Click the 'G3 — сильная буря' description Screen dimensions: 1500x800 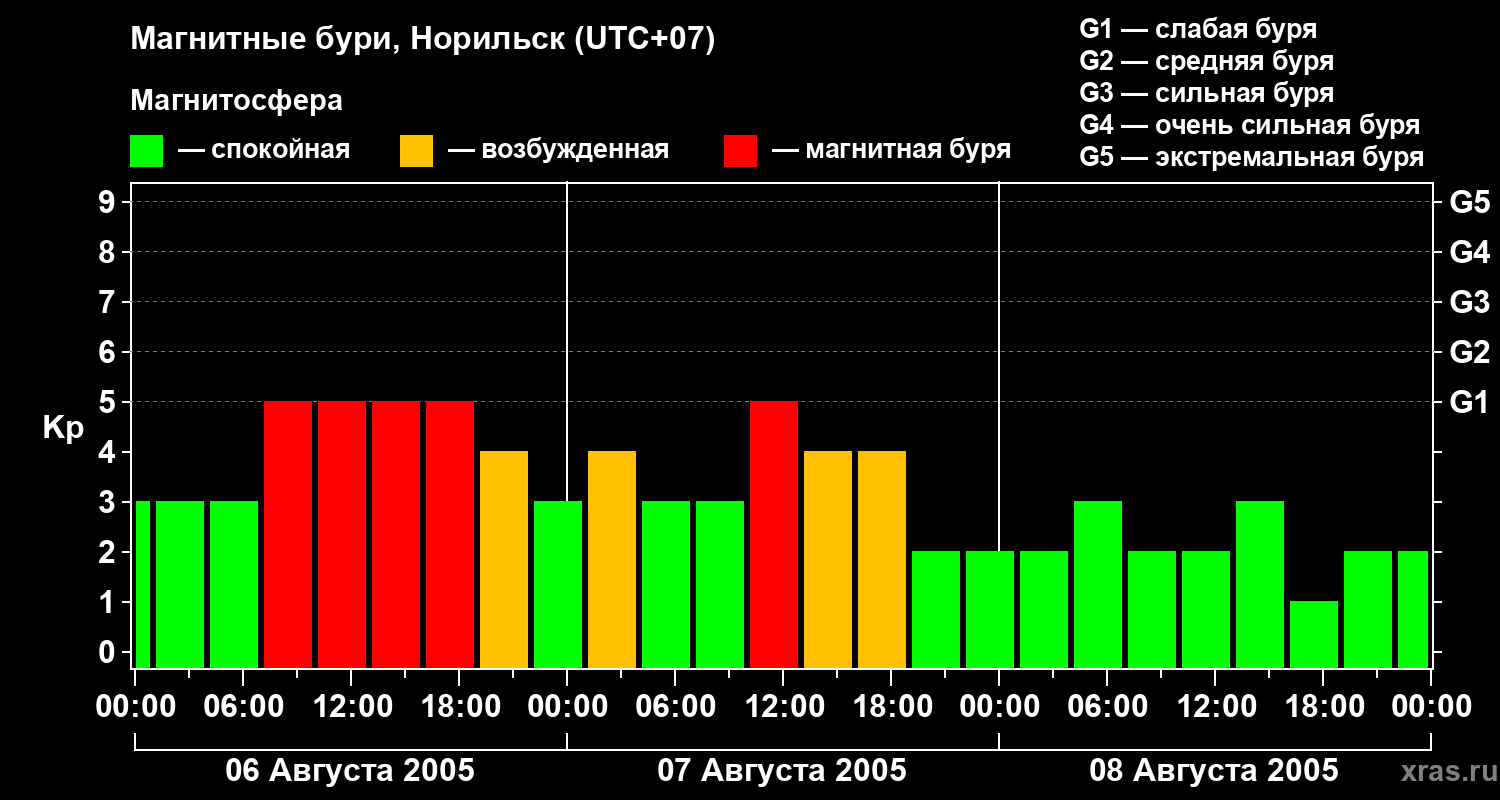(1206, 93)
